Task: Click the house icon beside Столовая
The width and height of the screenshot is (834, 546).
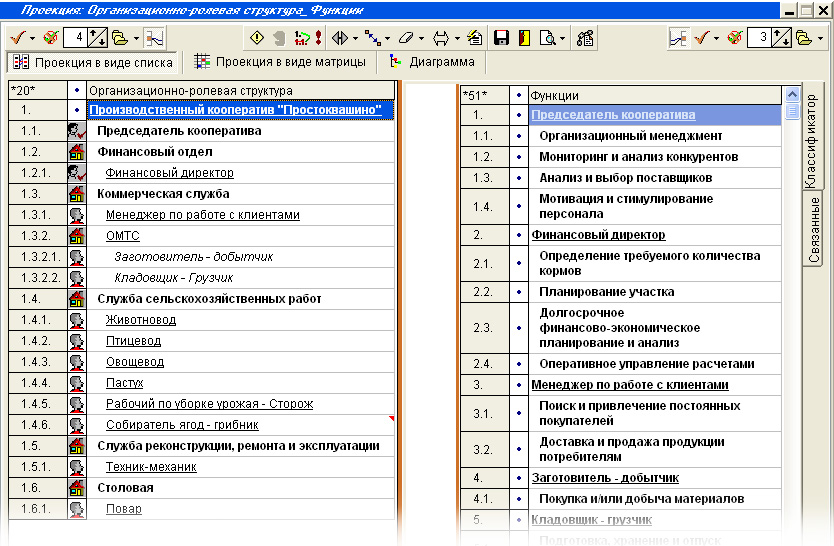Action: (77, 488)
